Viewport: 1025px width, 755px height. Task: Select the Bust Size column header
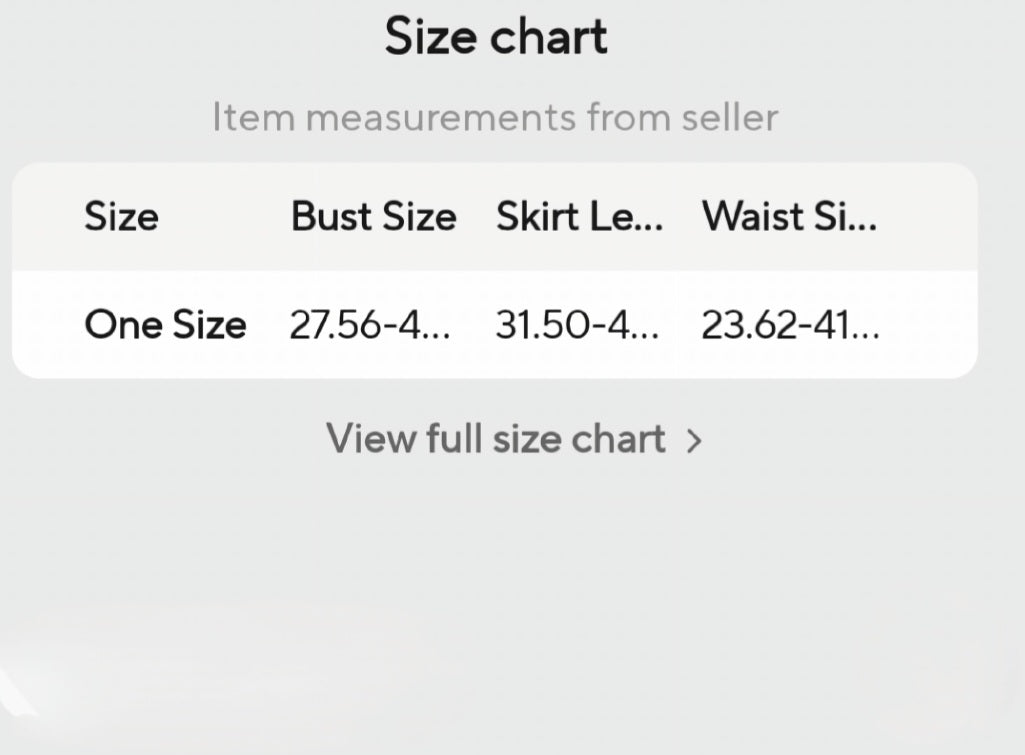[373, 217]
